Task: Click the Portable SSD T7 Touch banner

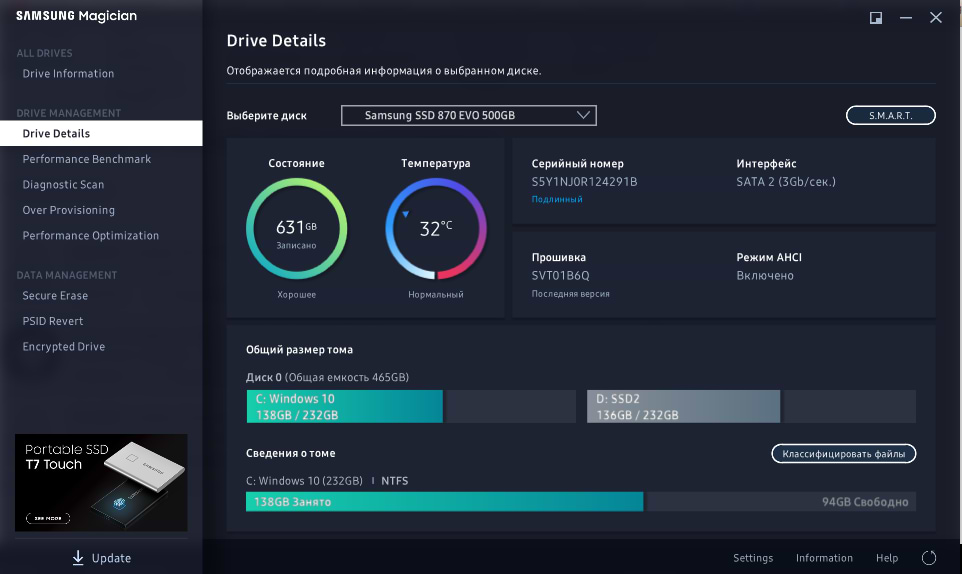Action: coord(101,483)
